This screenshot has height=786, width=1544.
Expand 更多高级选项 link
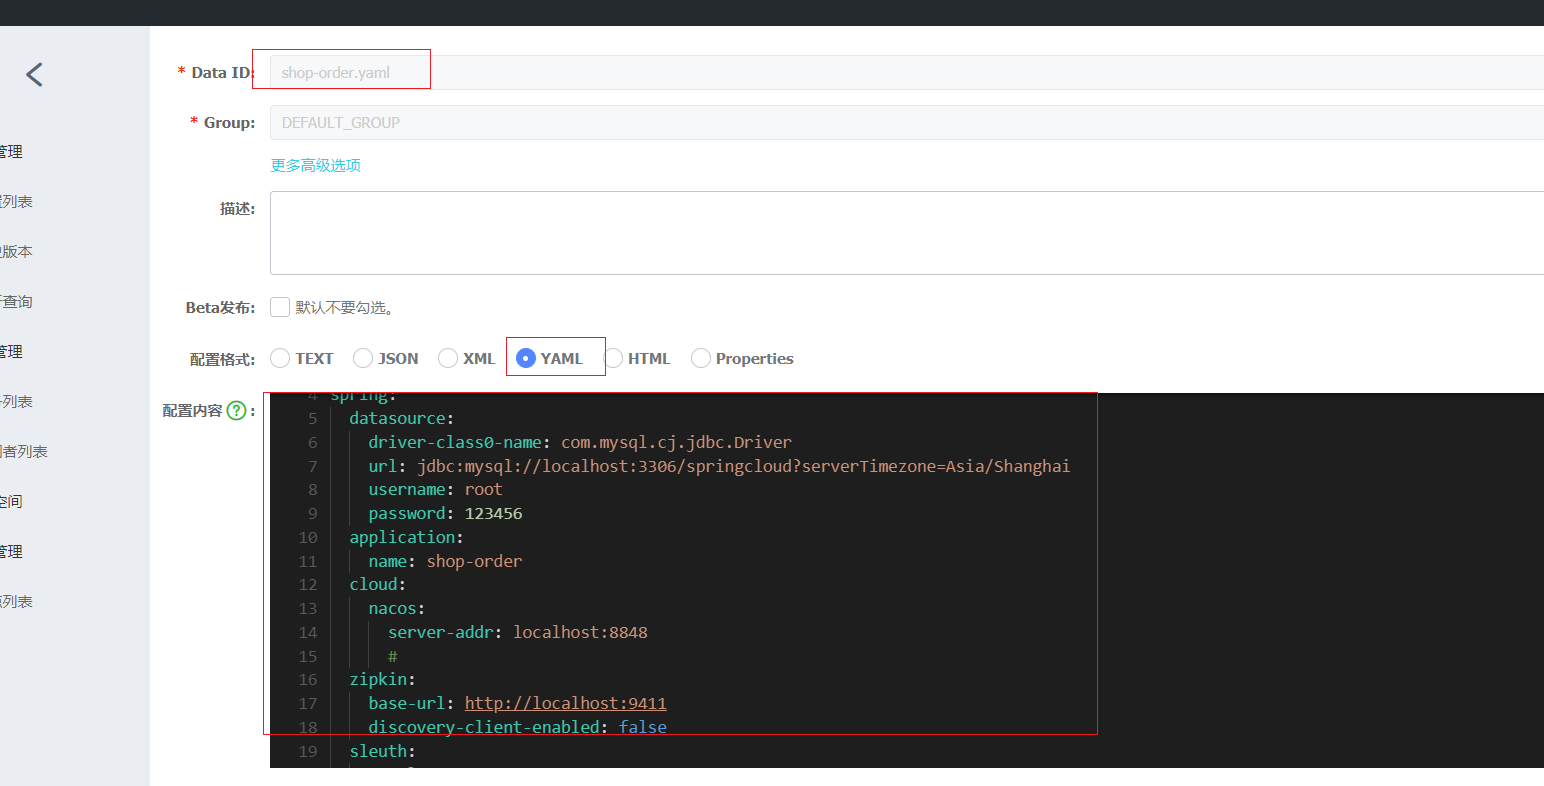(x=316, y=165)
